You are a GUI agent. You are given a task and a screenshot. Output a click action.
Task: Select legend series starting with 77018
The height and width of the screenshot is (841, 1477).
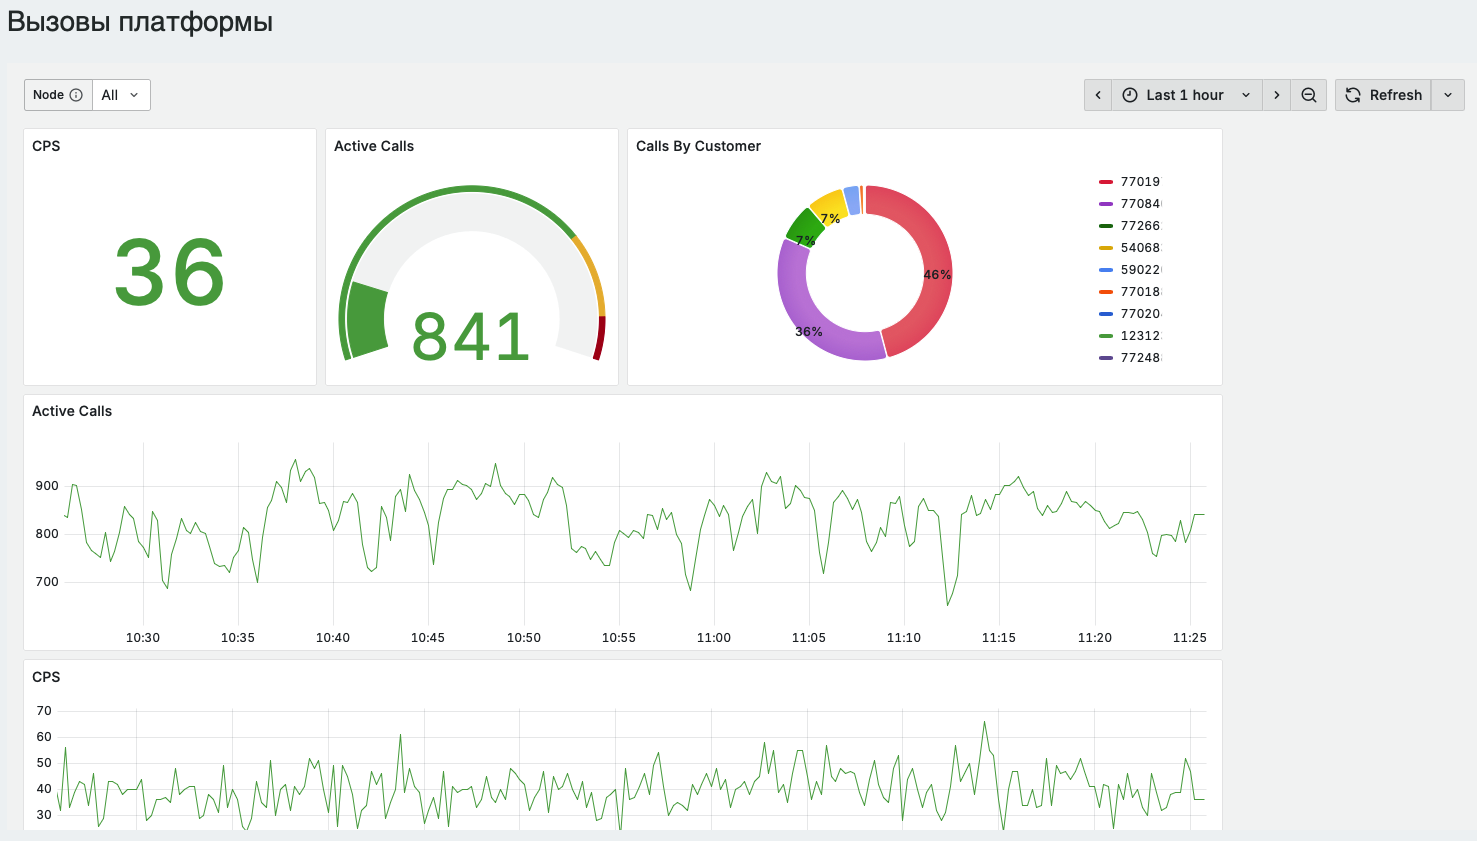click(x=1140, y=292)
